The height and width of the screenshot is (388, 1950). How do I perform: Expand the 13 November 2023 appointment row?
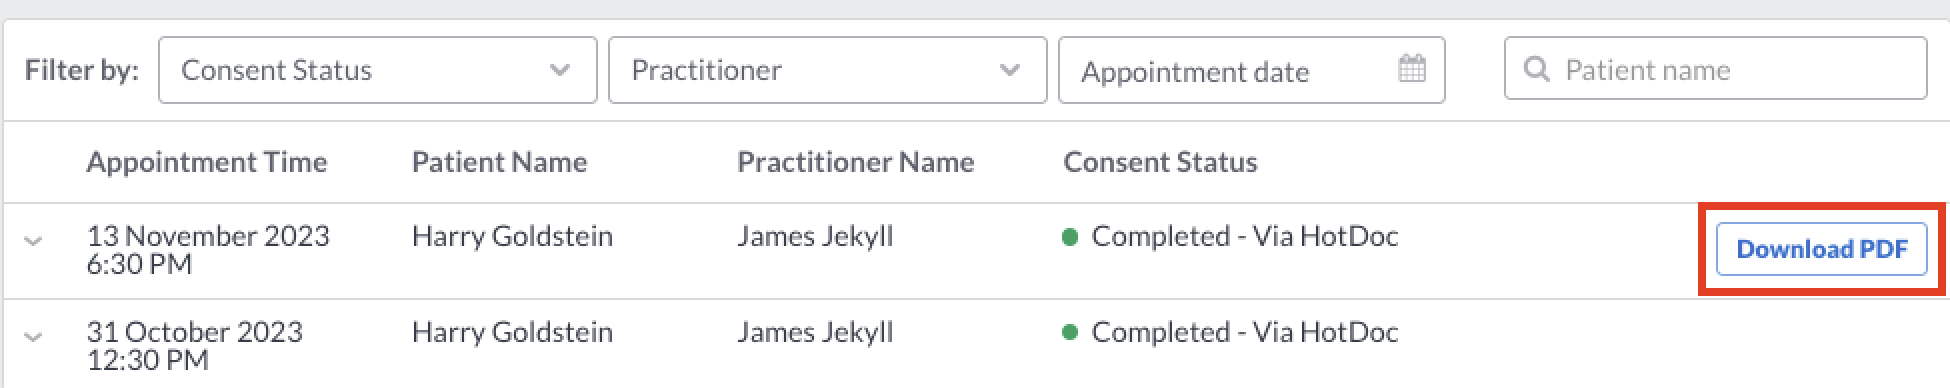click(33, 241)
